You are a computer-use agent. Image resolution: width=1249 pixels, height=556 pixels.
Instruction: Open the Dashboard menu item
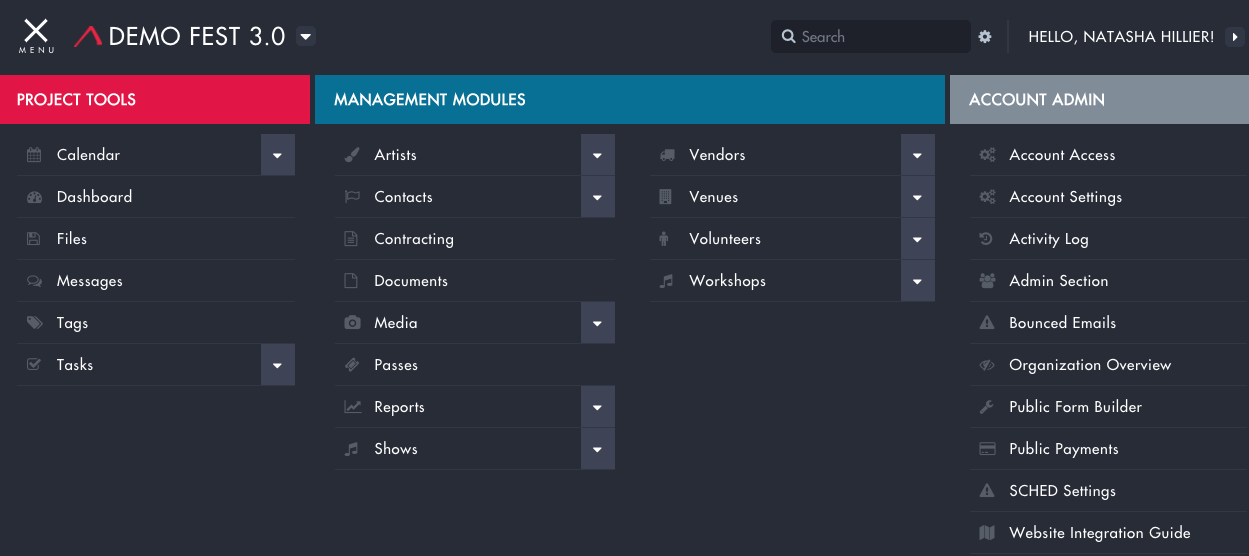pyautogui.click(x=94, y=197)
